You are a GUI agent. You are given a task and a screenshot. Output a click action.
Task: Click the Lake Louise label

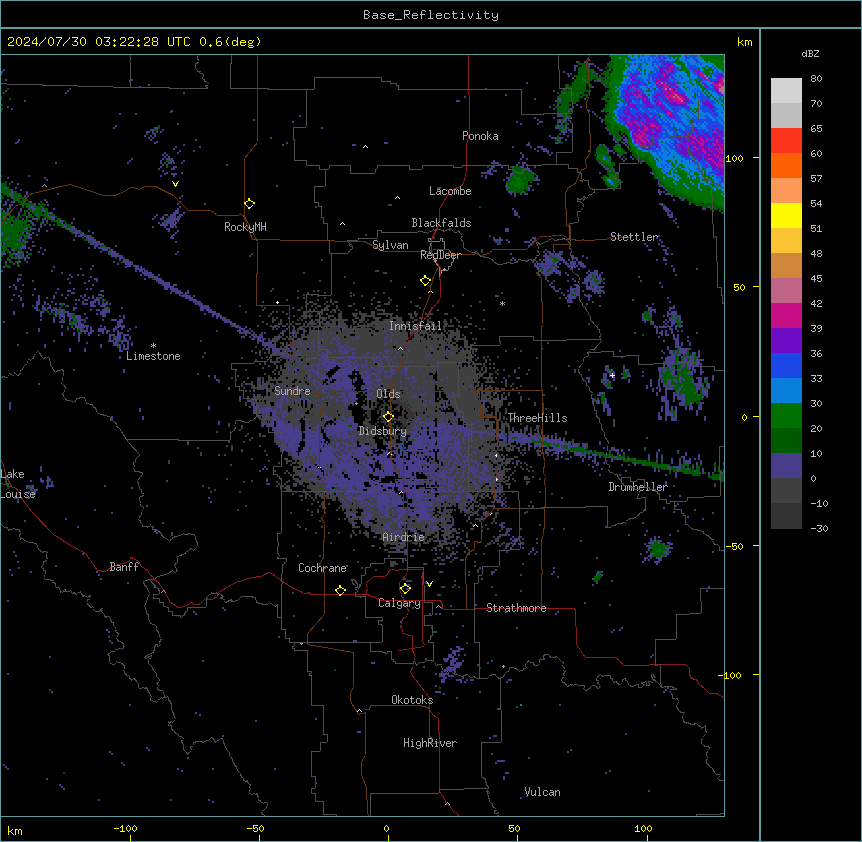tap(18, 484)
